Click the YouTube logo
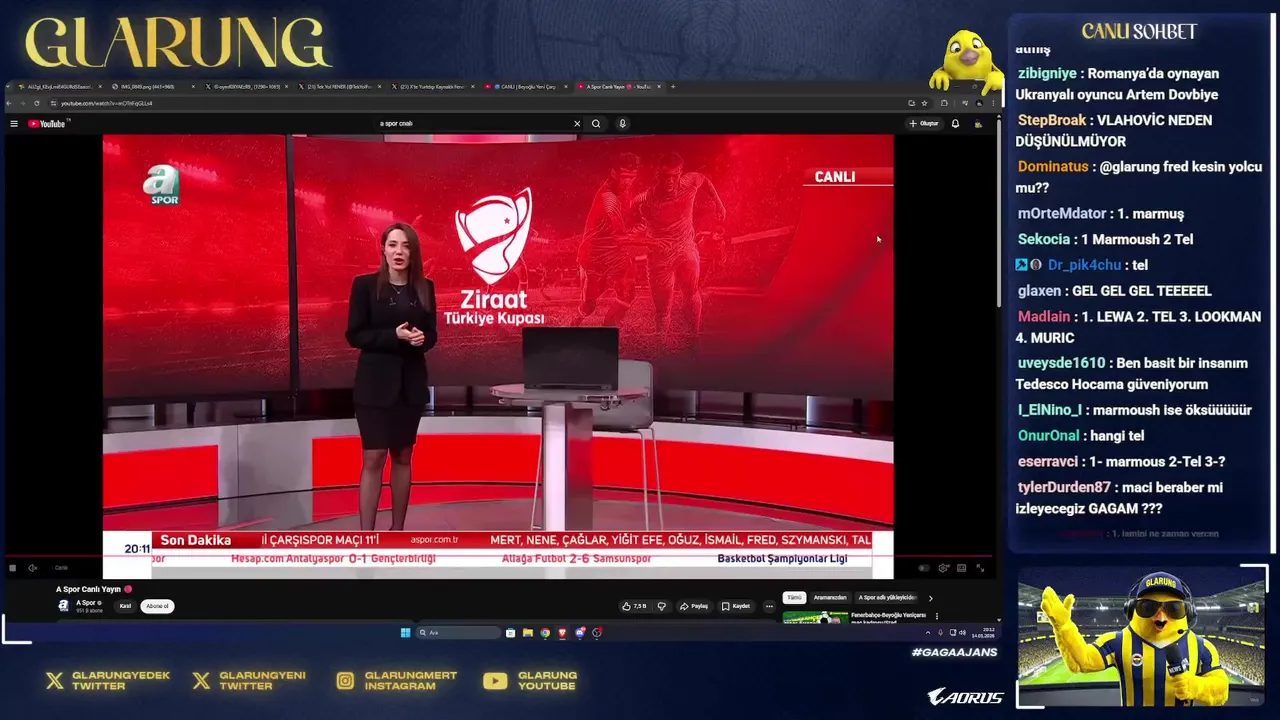The width and height of the screenshot is (1280, 720). click(46, 124)
